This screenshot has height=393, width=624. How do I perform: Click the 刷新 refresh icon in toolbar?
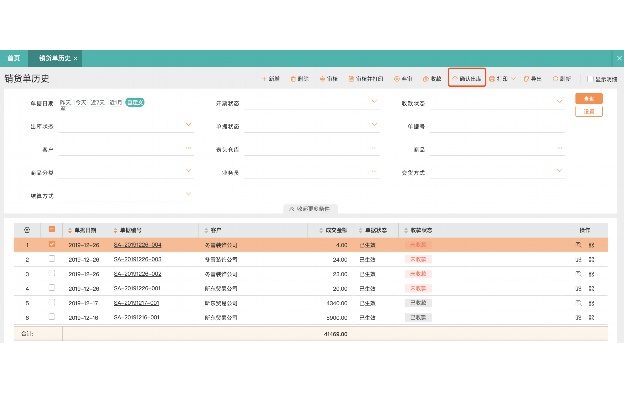(556, 79)
